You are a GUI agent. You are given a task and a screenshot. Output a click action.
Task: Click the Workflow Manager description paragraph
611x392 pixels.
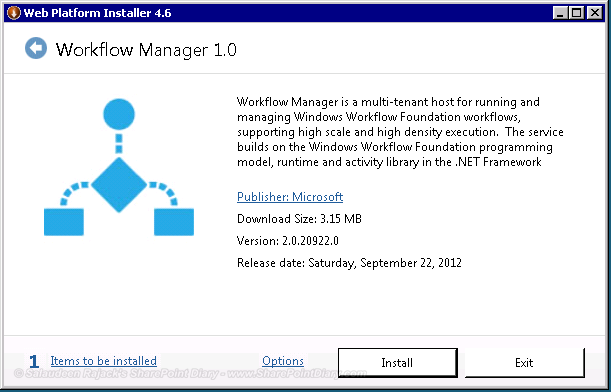pos(400,132)
